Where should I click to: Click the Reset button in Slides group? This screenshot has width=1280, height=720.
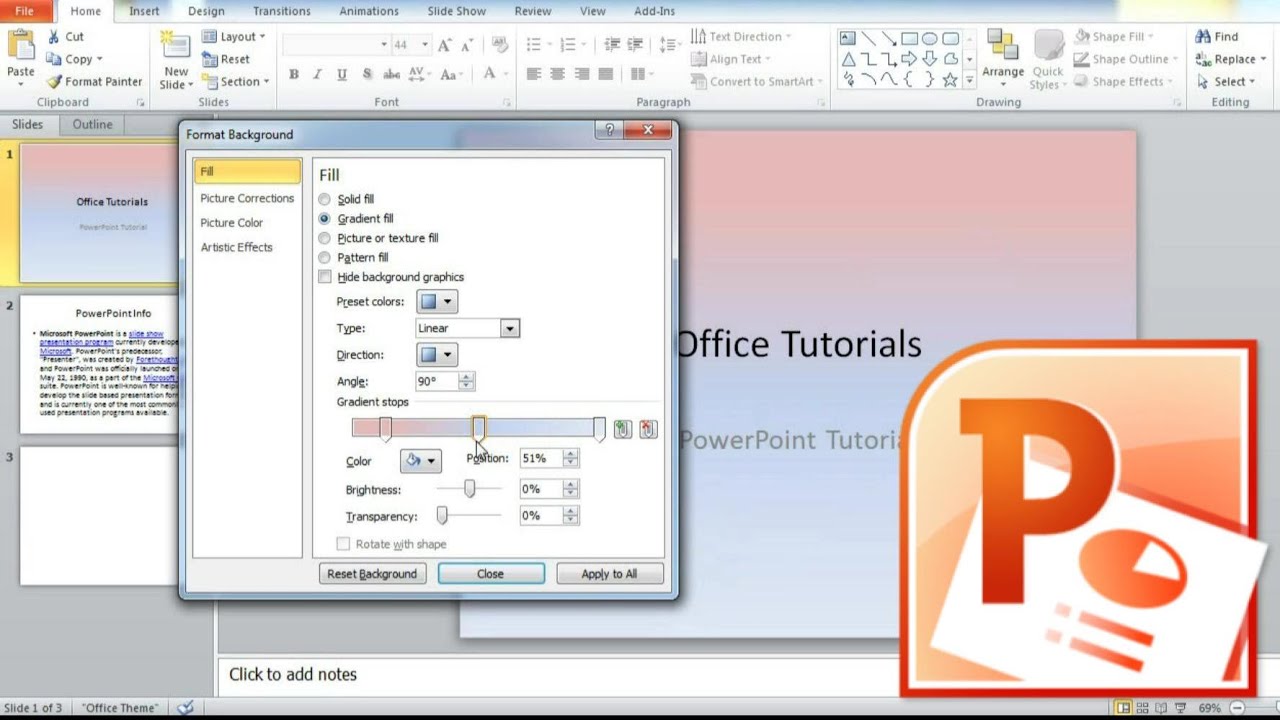[x=227, y=59]
